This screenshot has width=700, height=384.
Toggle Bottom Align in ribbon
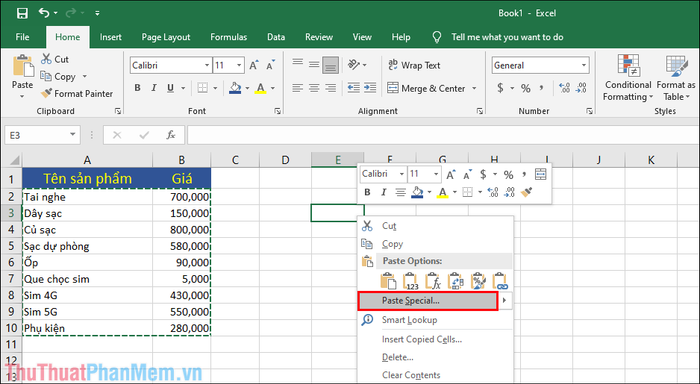[x=330, y=65]
